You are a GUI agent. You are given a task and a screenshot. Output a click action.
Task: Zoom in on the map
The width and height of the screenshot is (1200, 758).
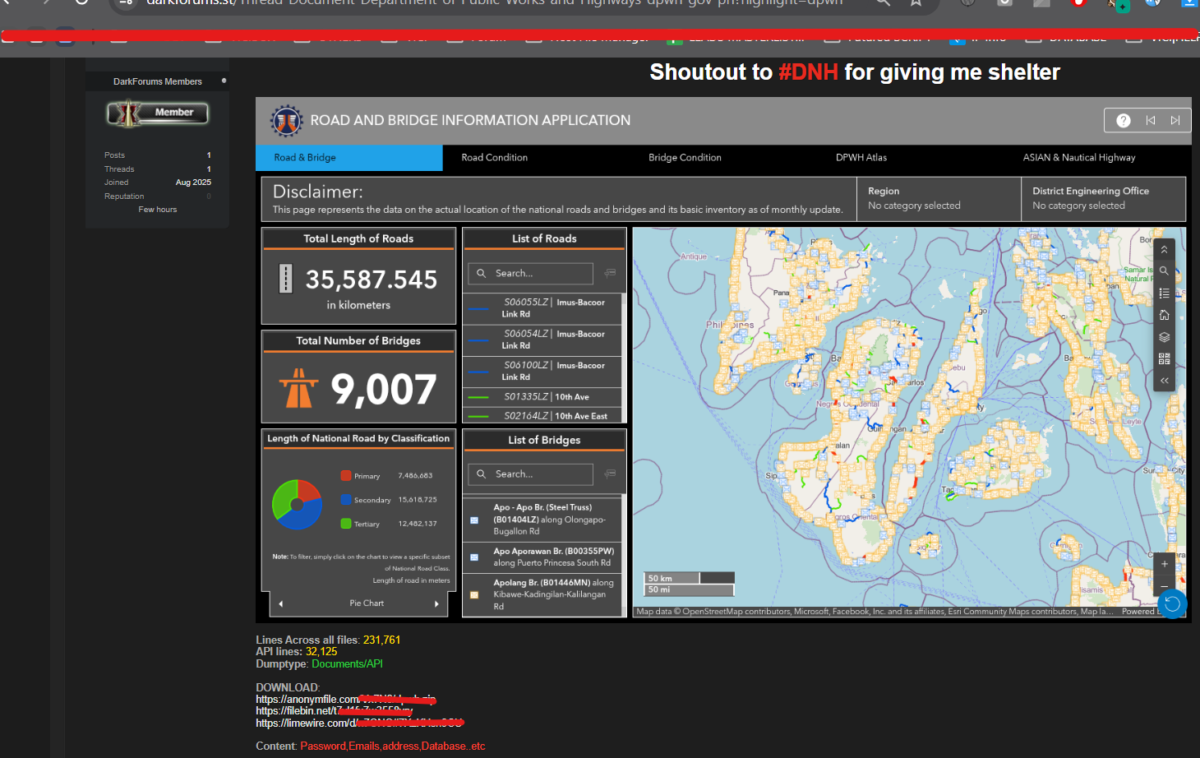pyautogui.click(x=1164, y=564)
